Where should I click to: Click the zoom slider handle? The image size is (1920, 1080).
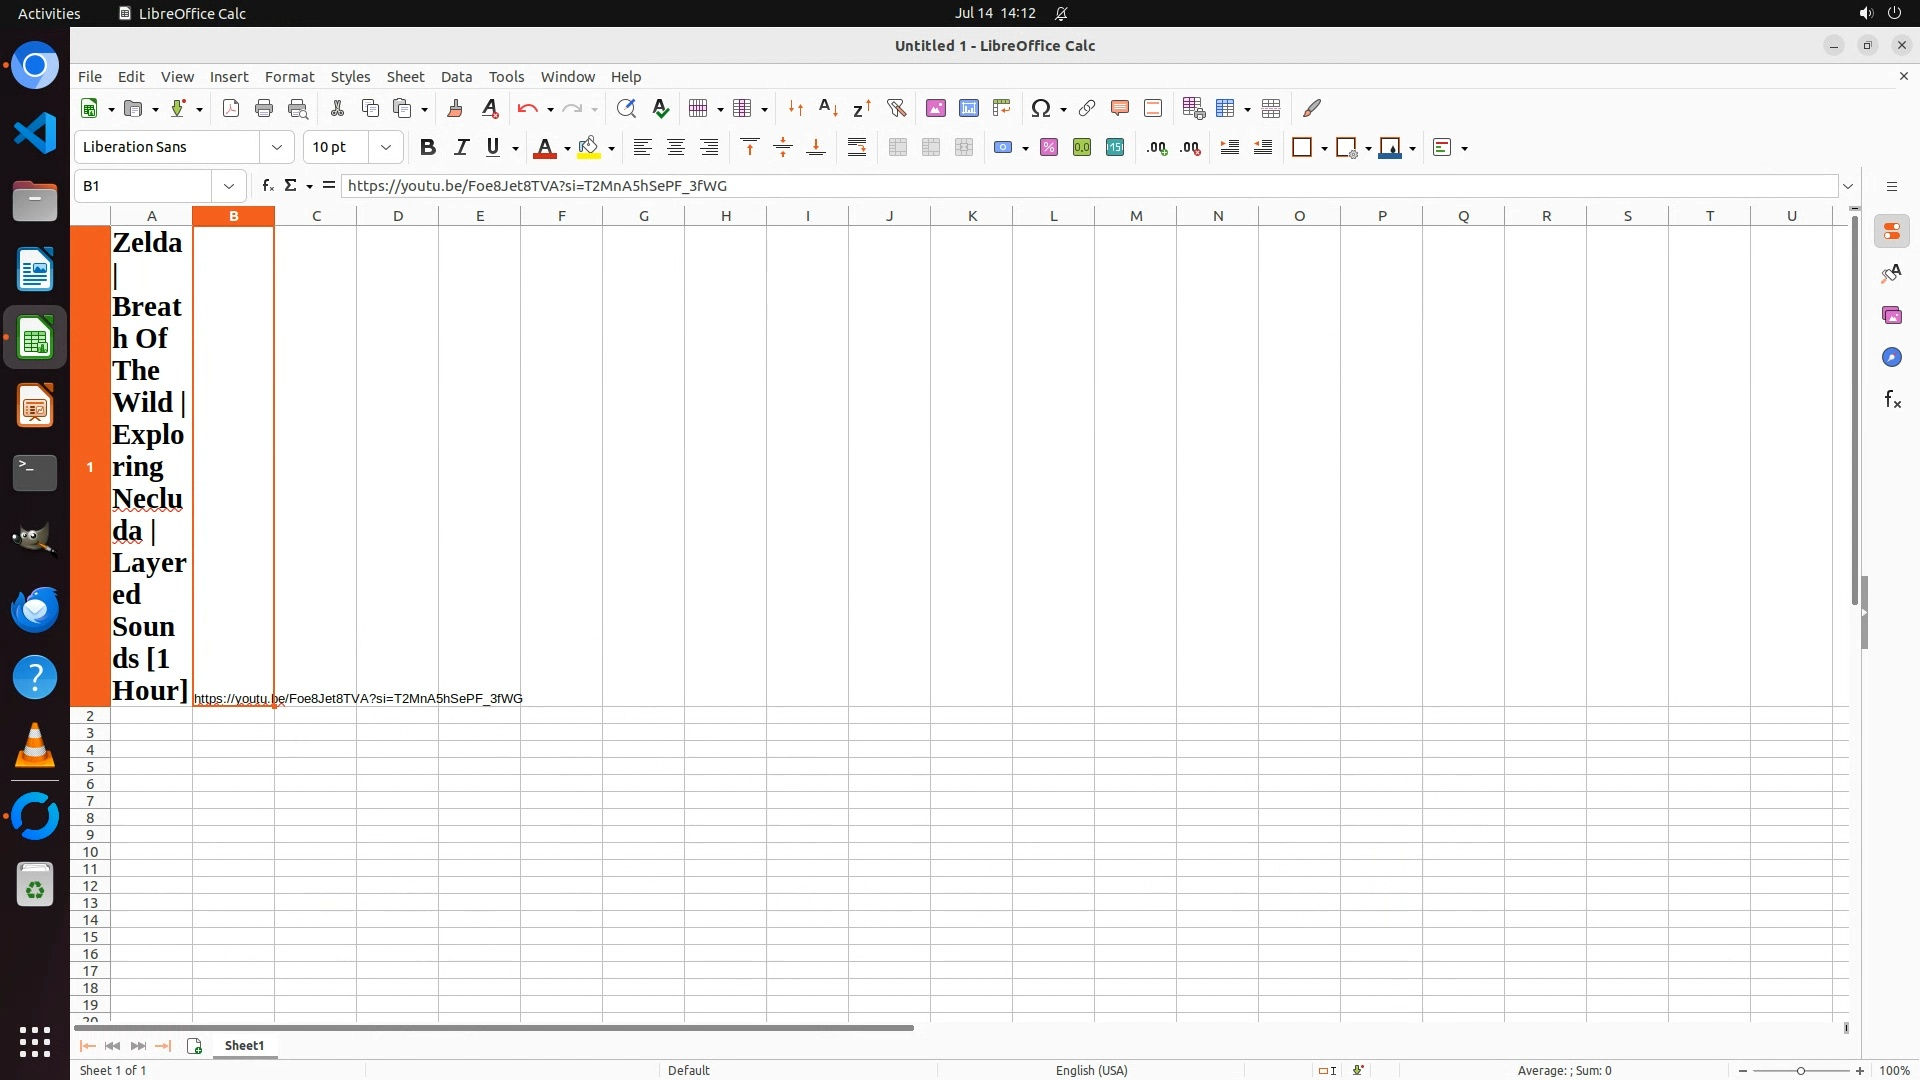pyautogui.click(x=1801, y=1071)
